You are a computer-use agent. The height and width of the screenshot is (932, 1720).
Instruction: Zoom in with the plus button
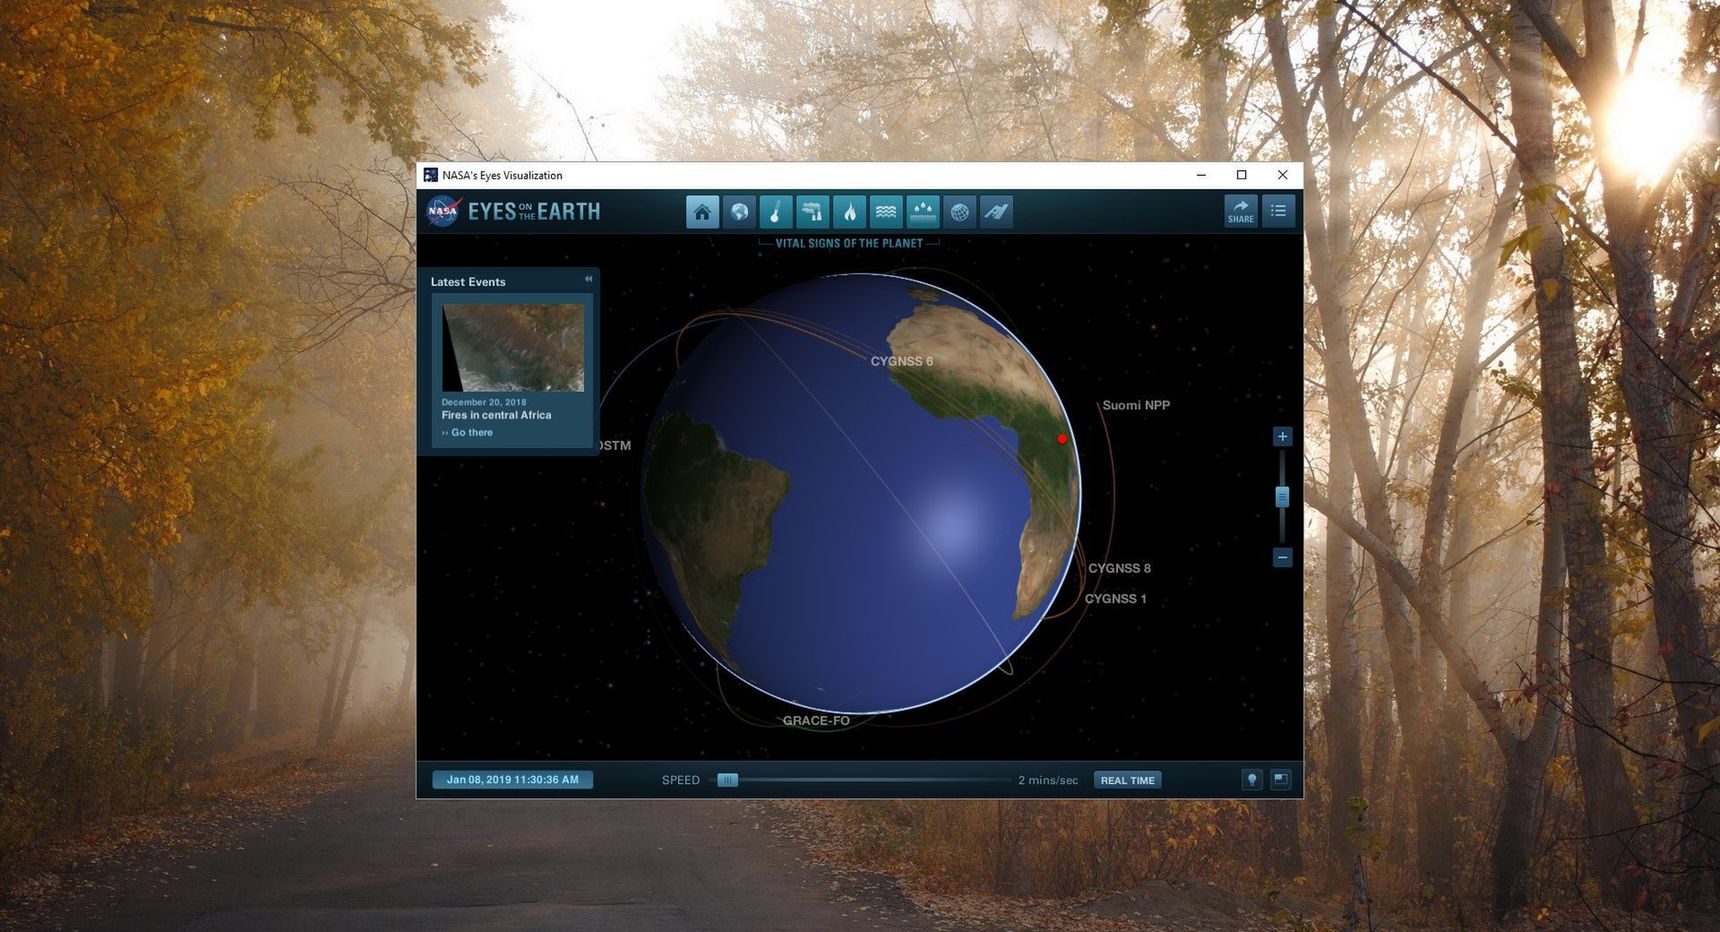[1282, 436]
